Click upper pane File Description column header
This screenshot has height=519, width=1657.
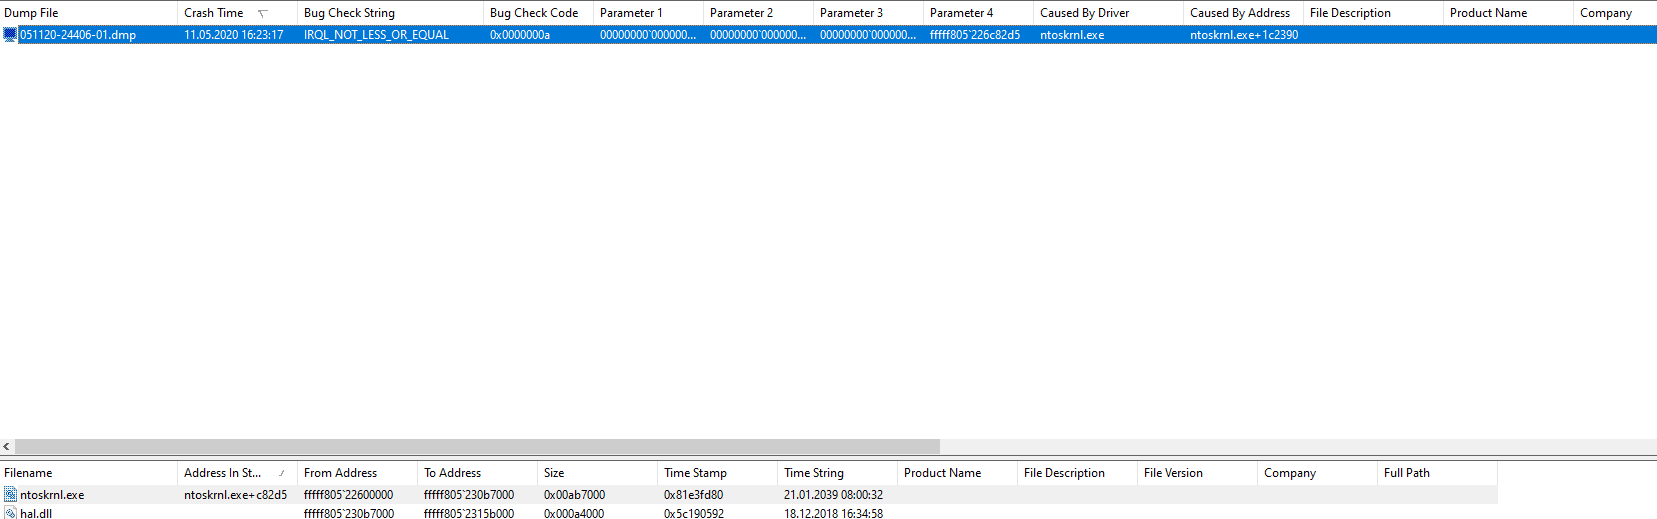[1374, 13]
